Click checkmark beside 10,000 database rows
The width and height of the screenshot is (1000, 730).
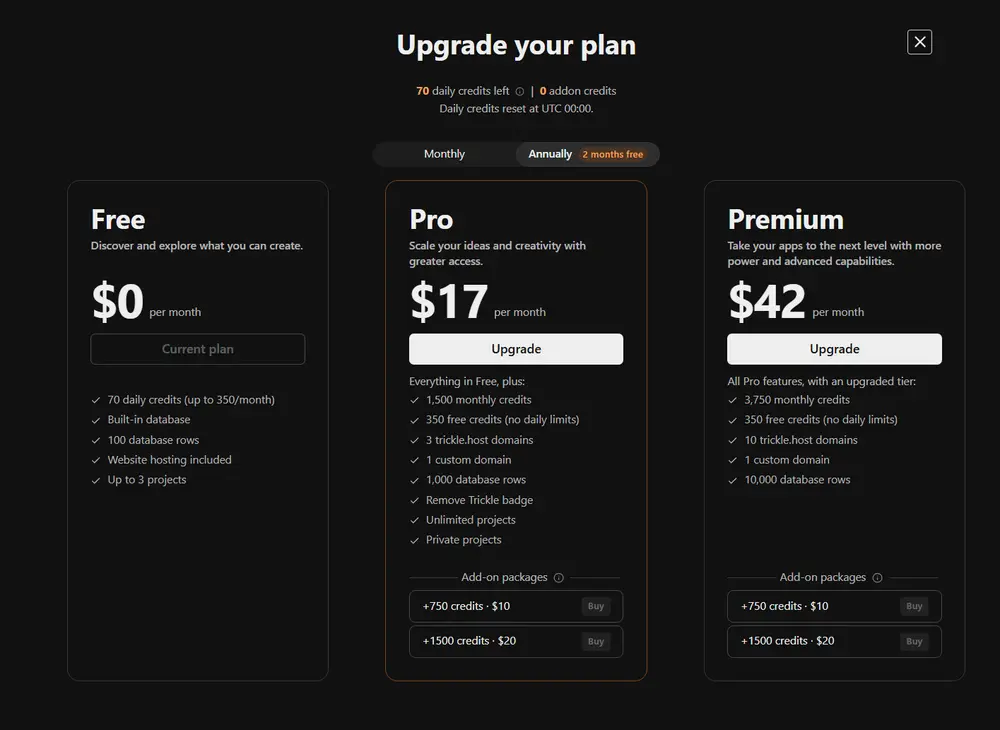[x=733, y=480]
